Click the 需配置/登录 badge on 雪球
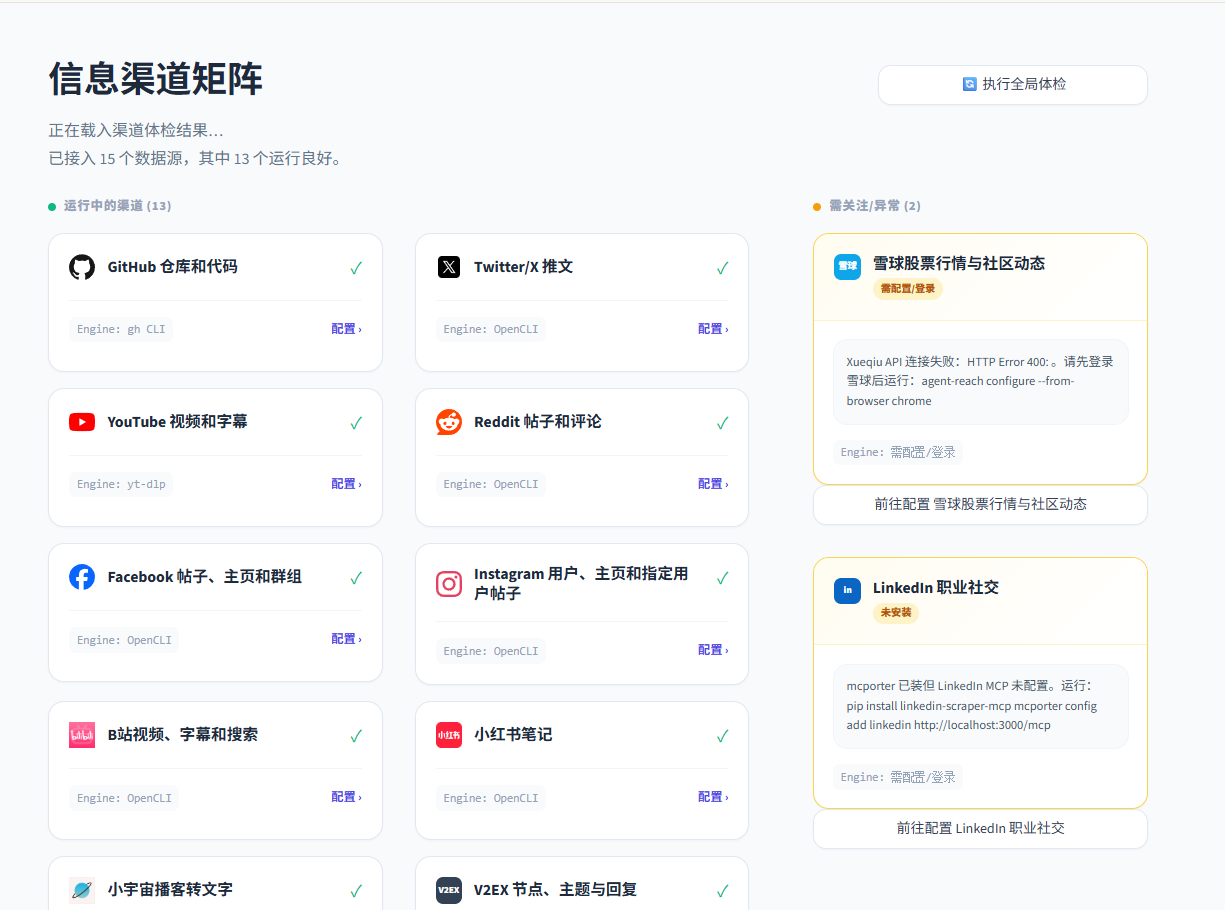Image resolution: width=1225 pixels, height=910 pixels. (908, 289)
